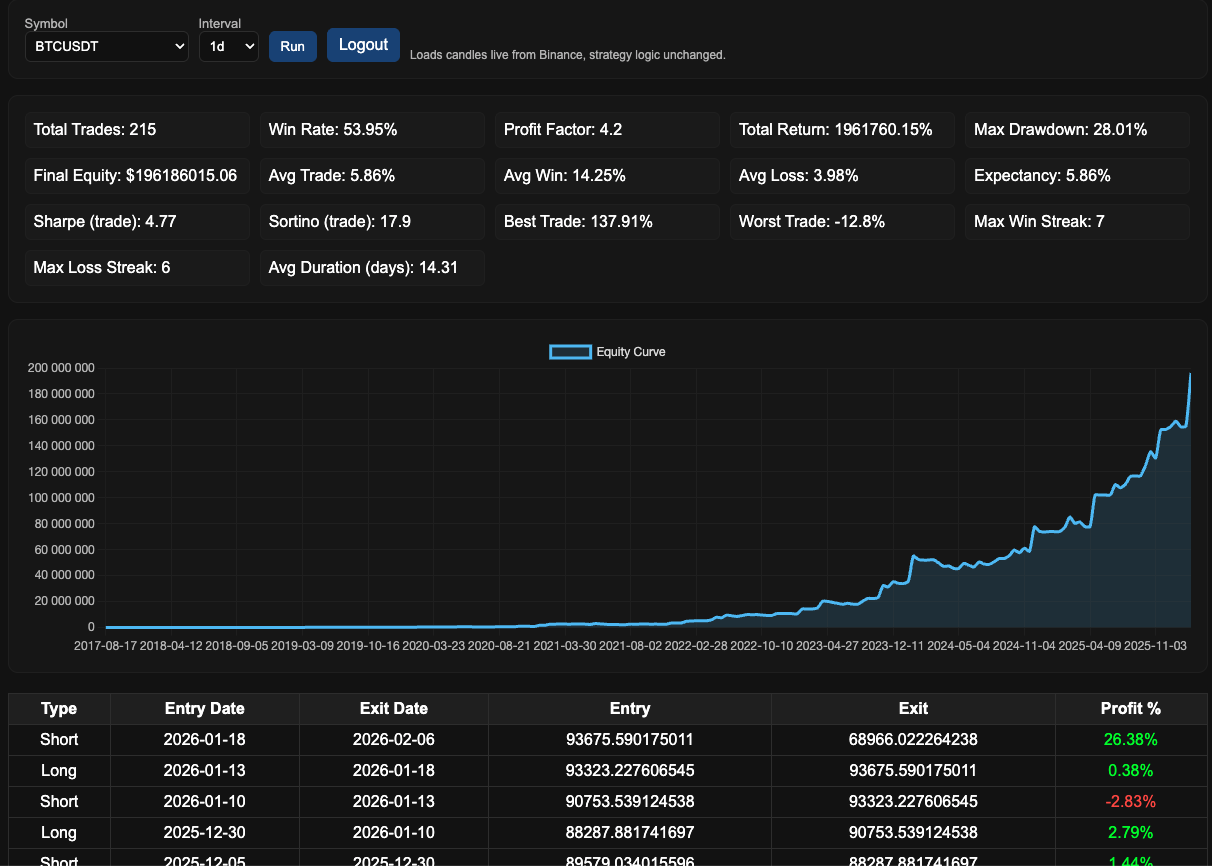Click the Sortino (trade): 17.9 stat card
1212x866 pixels.
tap(372, 221)
